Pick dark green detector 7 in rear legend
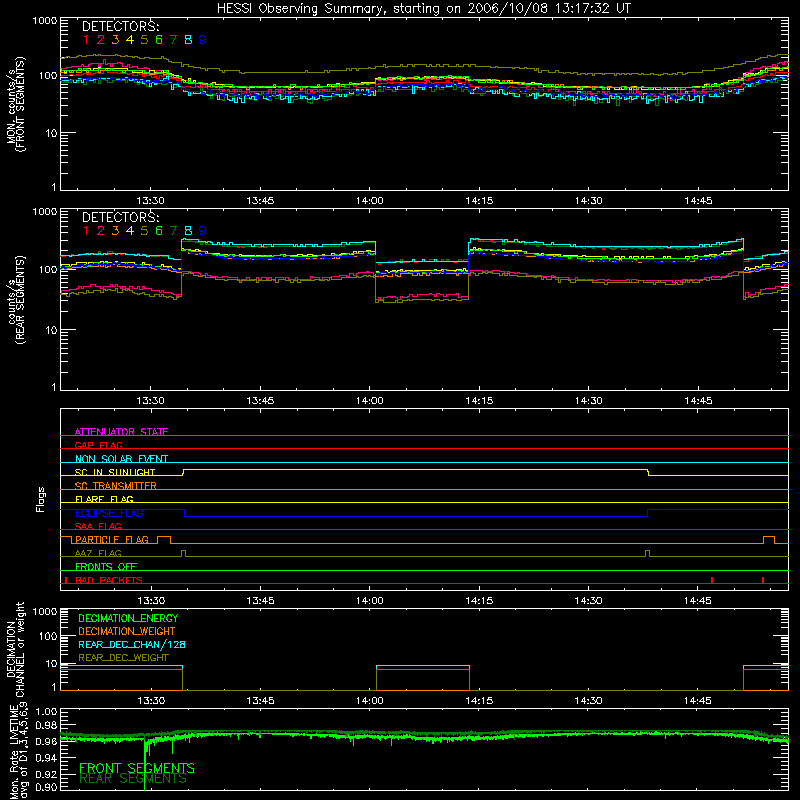 tap(173, 231)
